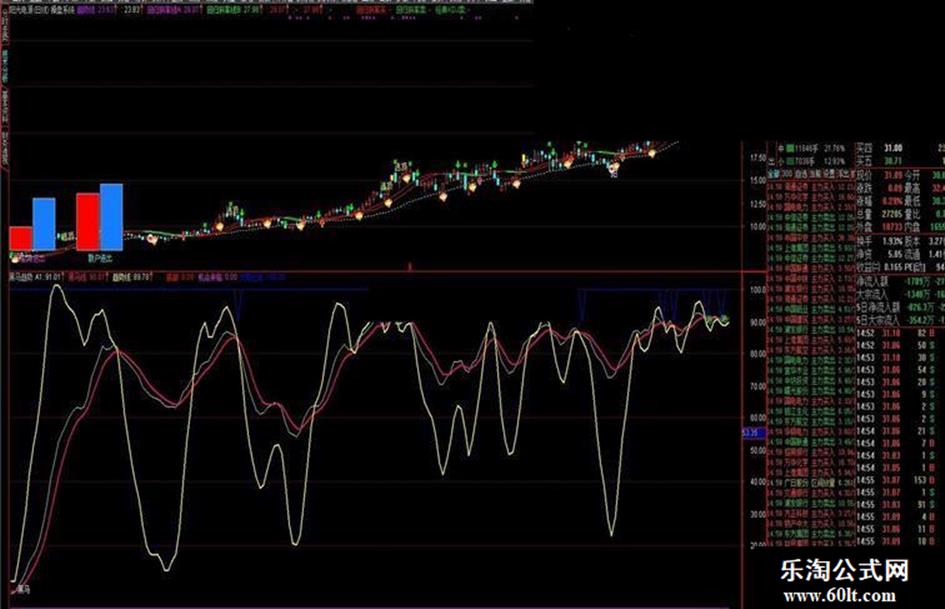Screen dimensions: 945x609
Task: Click the tallest blue bar above 散户进出
Action: [111, 216]
